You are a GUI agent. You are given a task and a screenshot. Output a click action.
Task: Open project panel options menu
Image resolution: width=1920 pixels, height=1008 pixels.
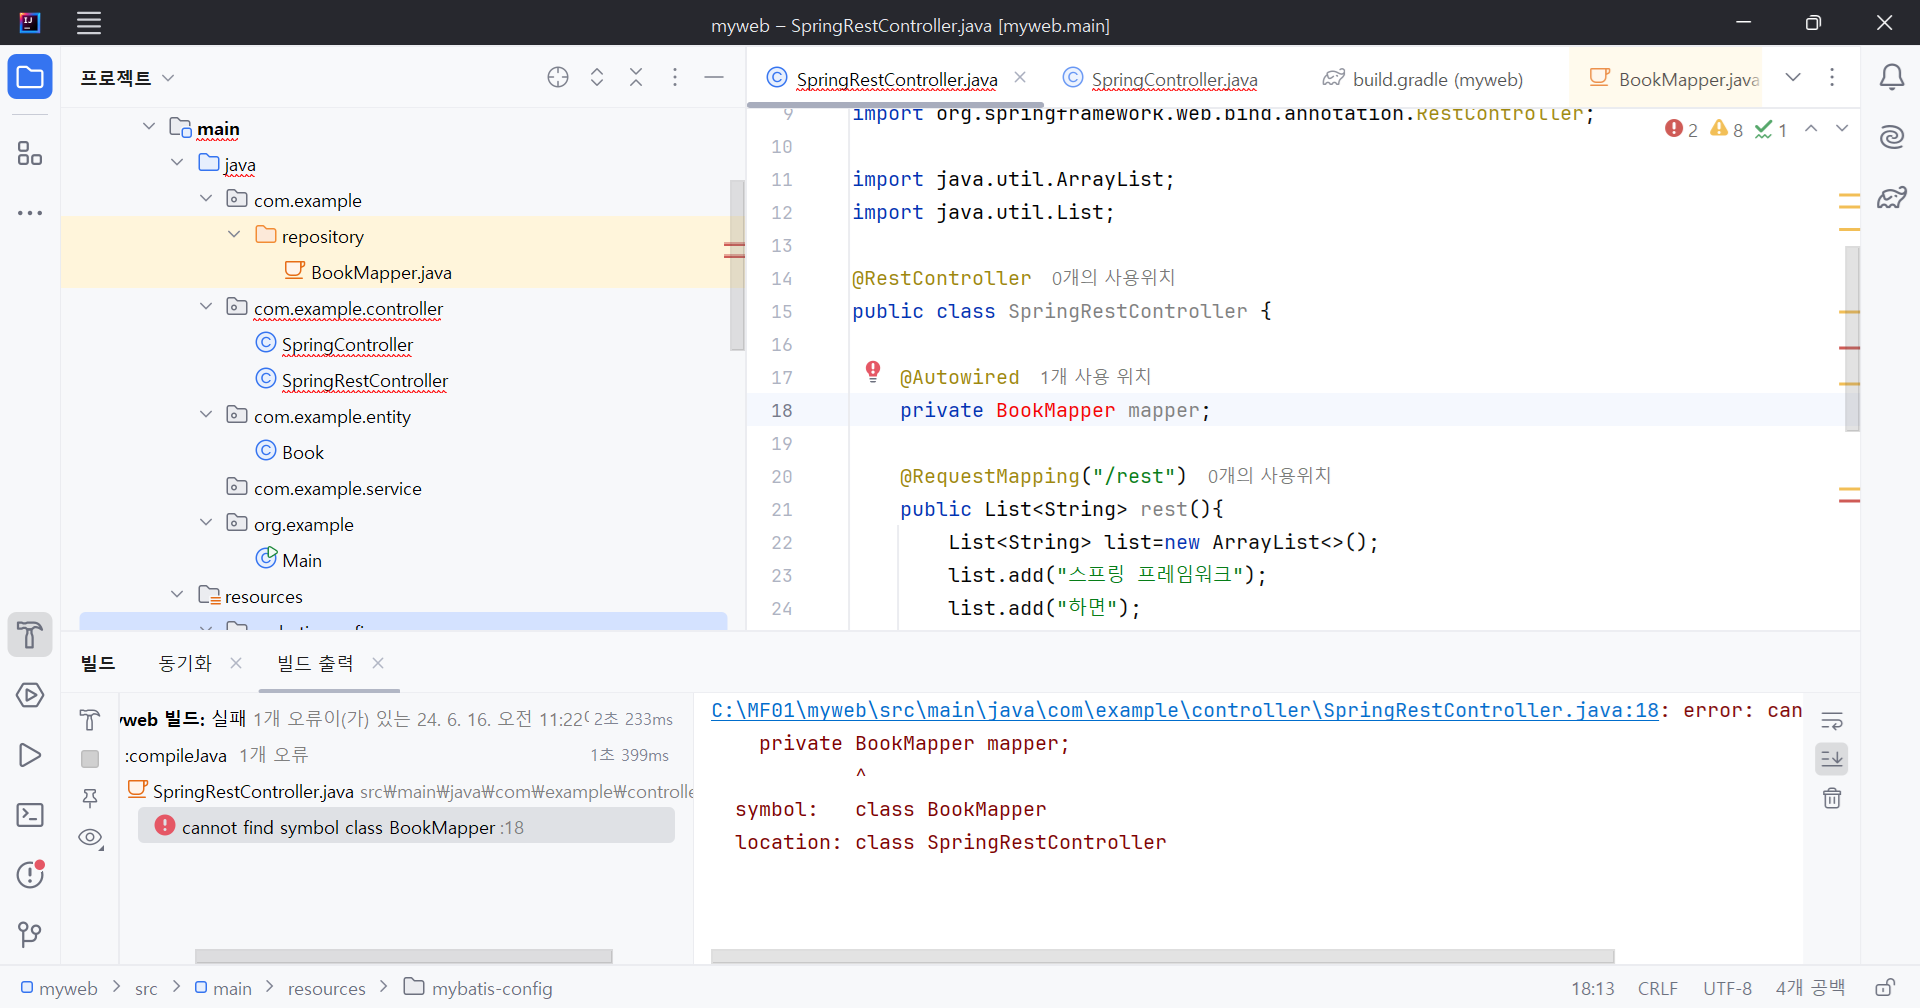(675, 77)
